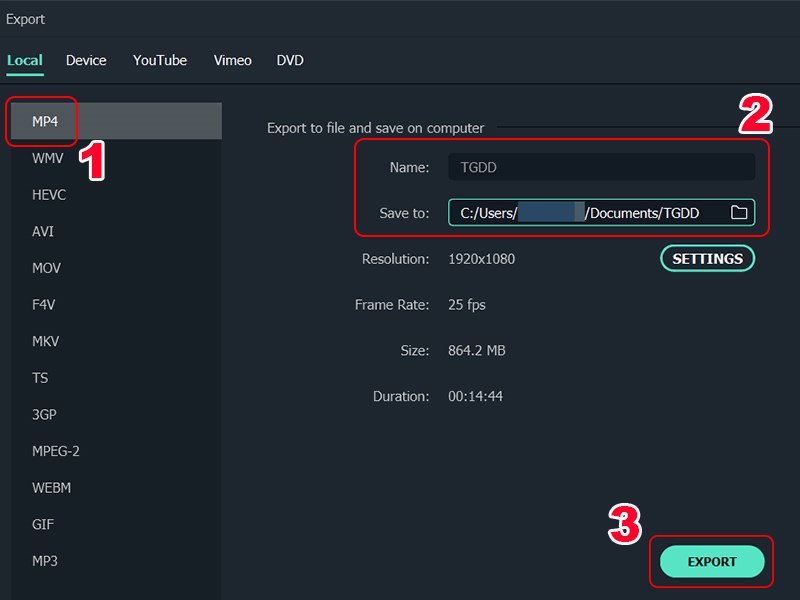
Task: Open the YouTube export tab
Action: click(160, 60)
